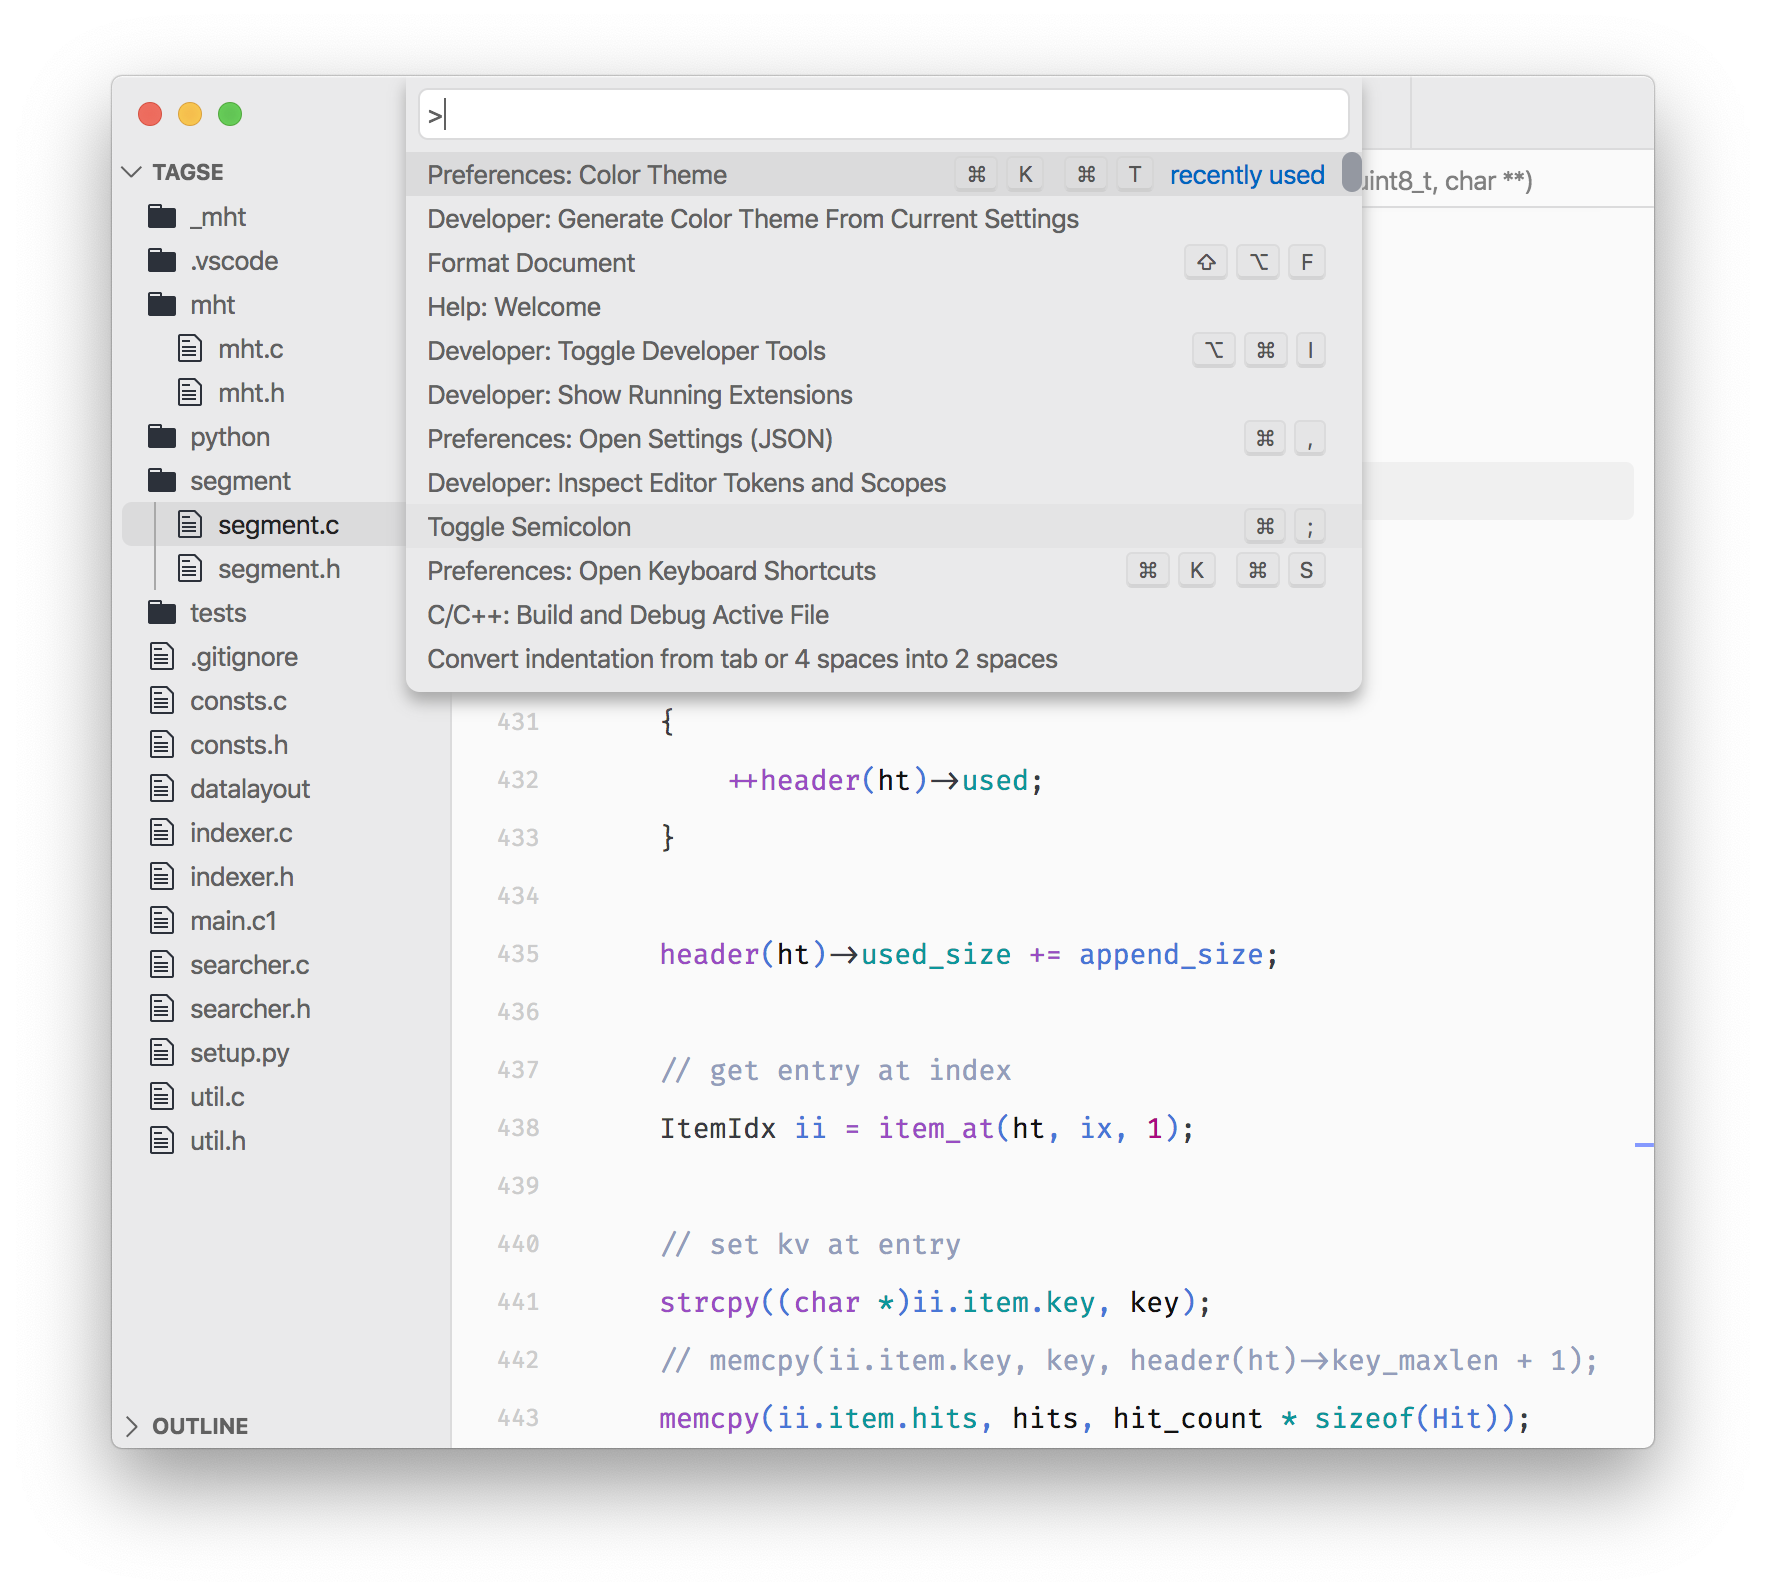Select Preferences: Color Theme command

coord(576,174)
